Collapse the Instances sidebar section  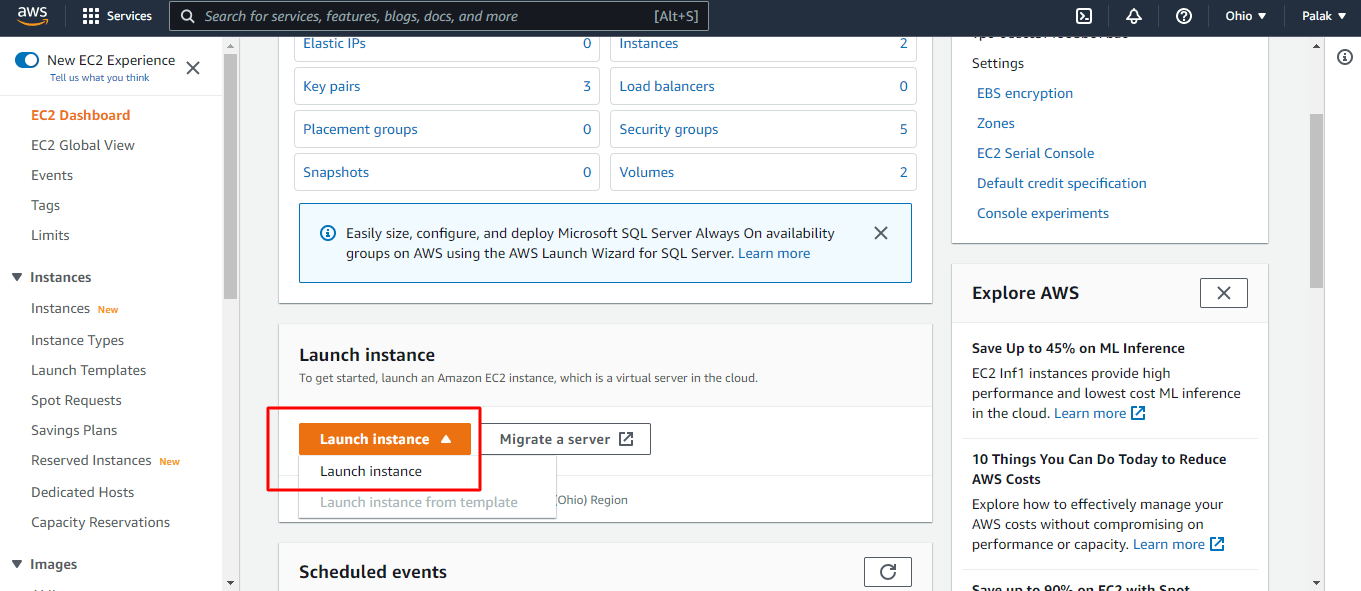[x=17, y=277]
